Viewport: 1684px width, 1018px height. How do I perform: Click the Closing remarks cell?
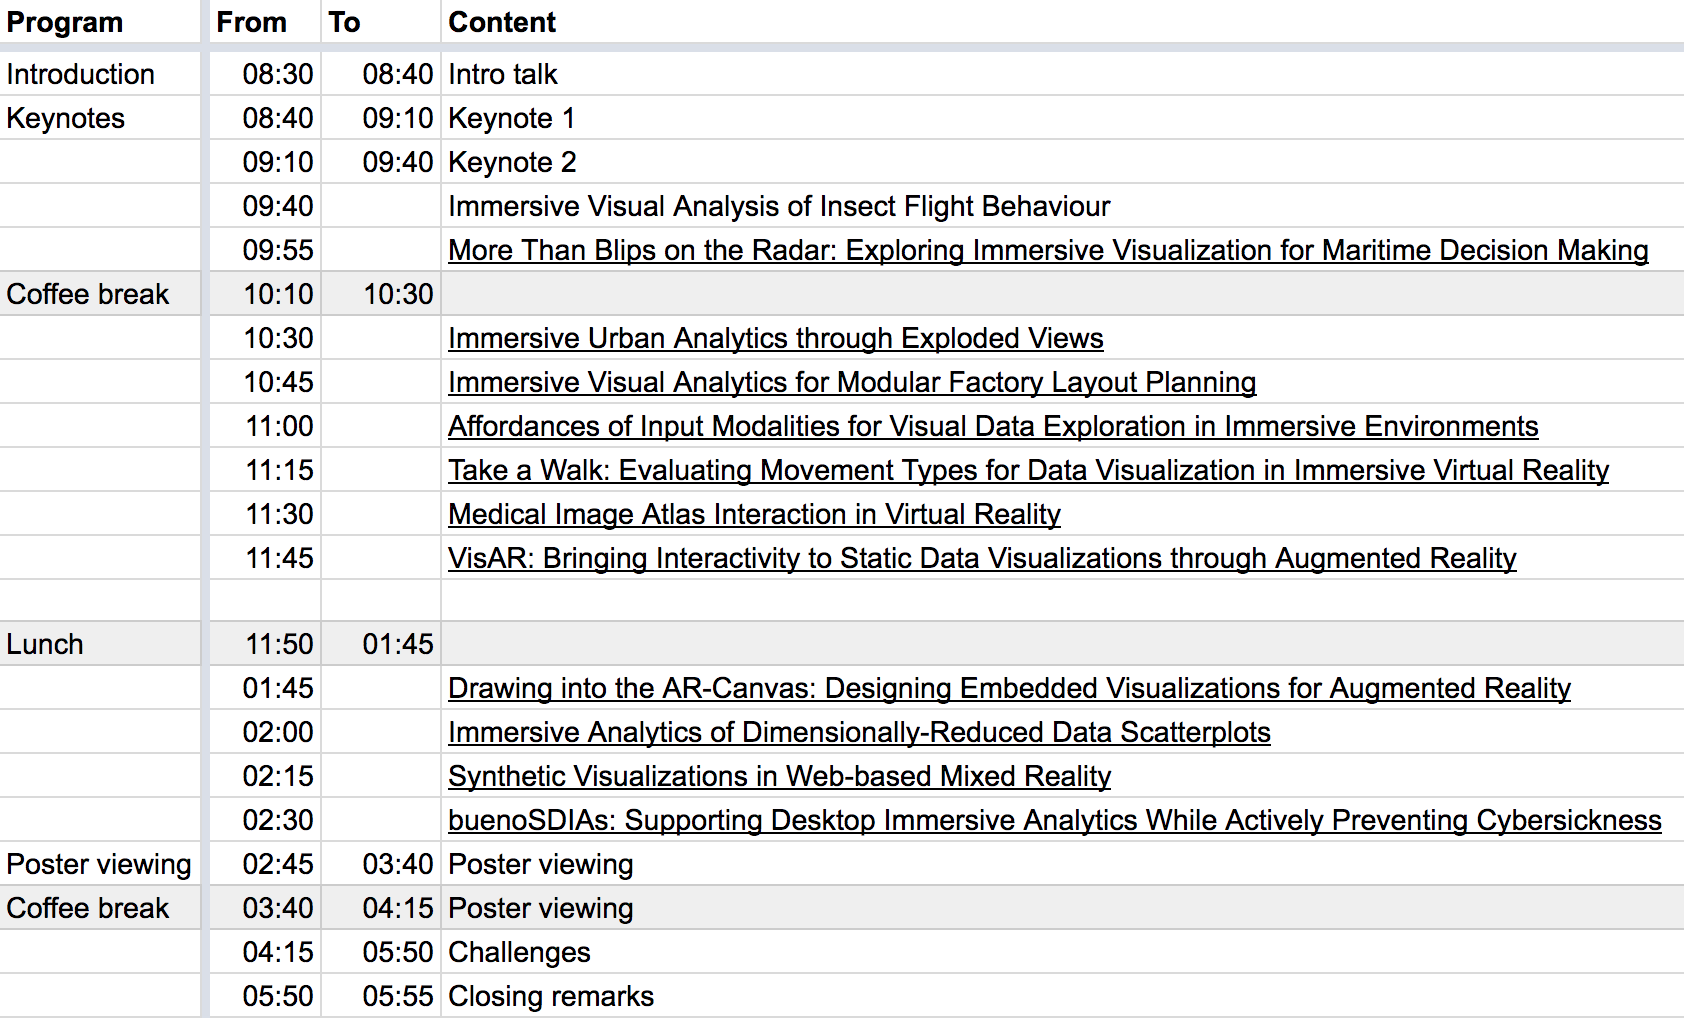pos(1062,996)
